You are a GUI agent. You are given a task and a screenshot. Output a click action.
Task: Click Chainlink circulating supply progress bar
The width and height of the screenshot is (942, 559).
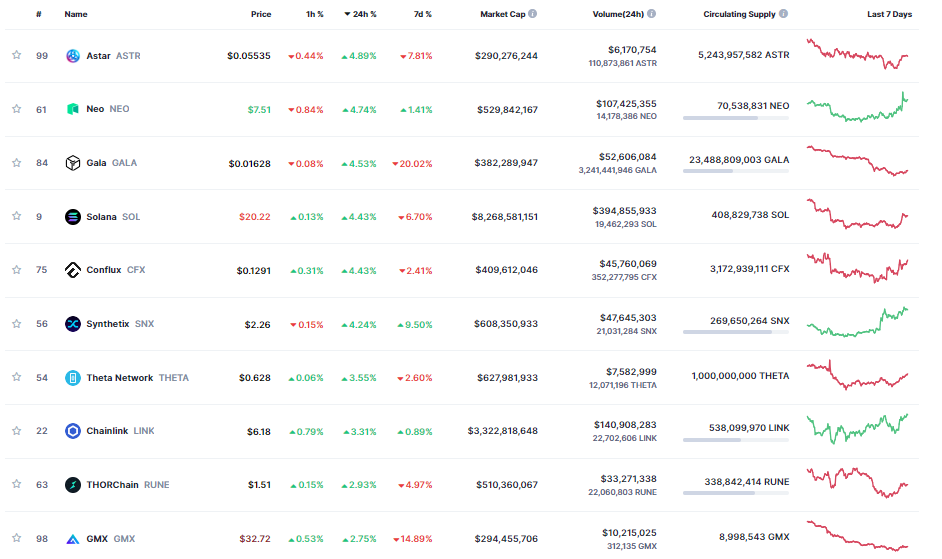click(735, 440)
